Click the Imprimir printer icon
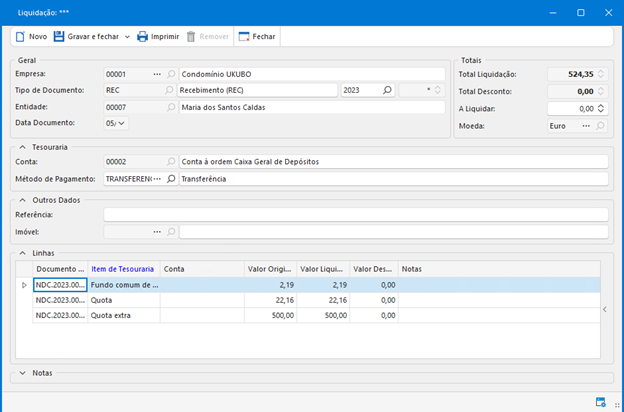 point(142,37)
